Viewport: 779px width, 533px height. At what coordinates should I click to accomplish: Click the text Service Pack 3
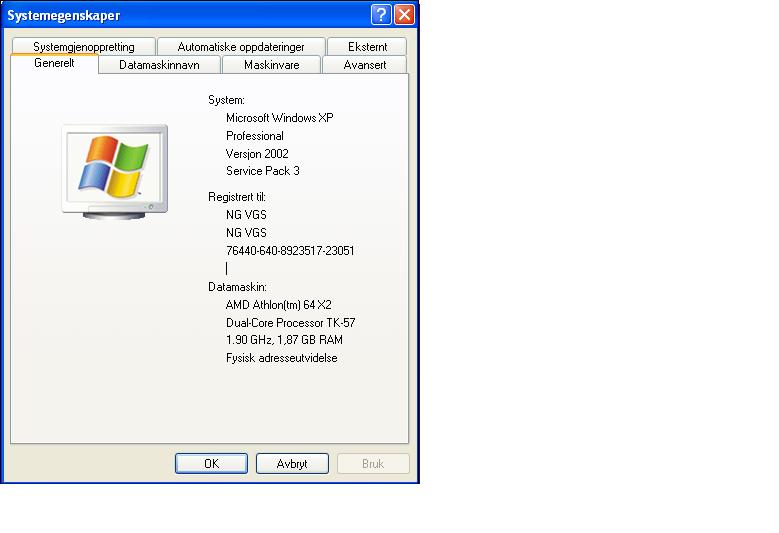(x=263, y=171)
